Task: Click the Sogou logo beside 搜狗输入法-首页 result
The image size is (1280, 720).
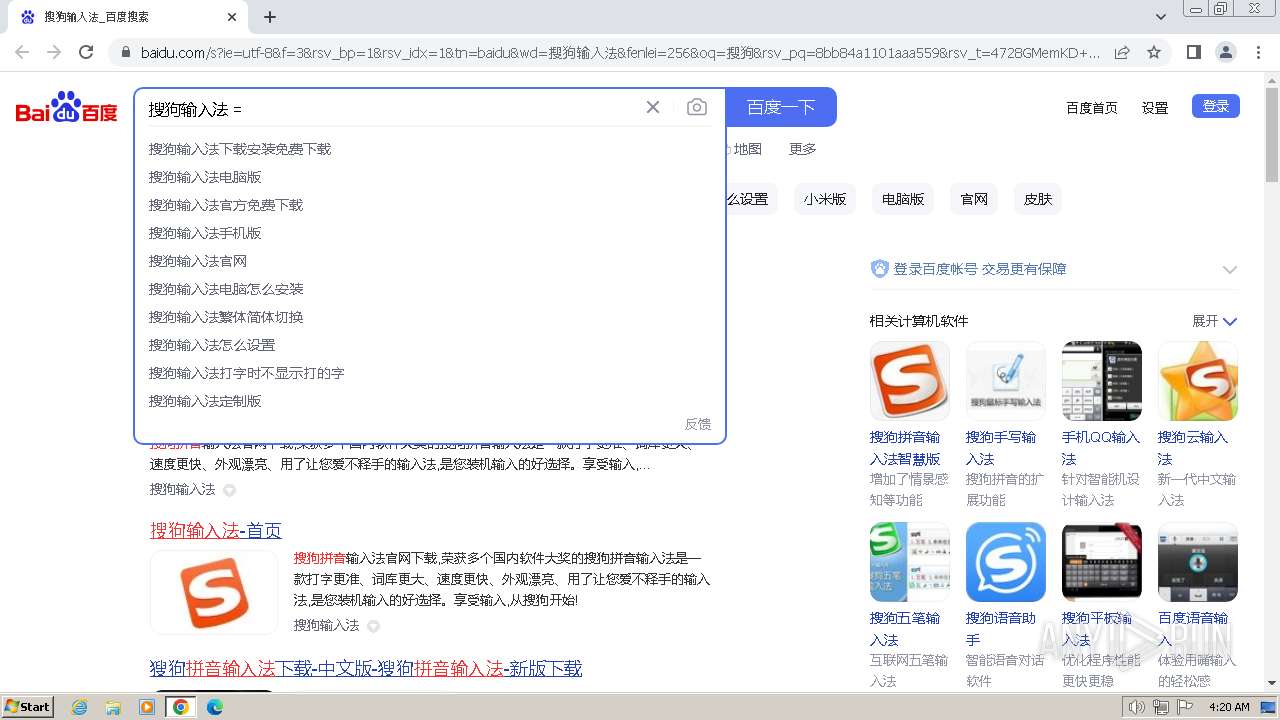Action: [214, 592]
